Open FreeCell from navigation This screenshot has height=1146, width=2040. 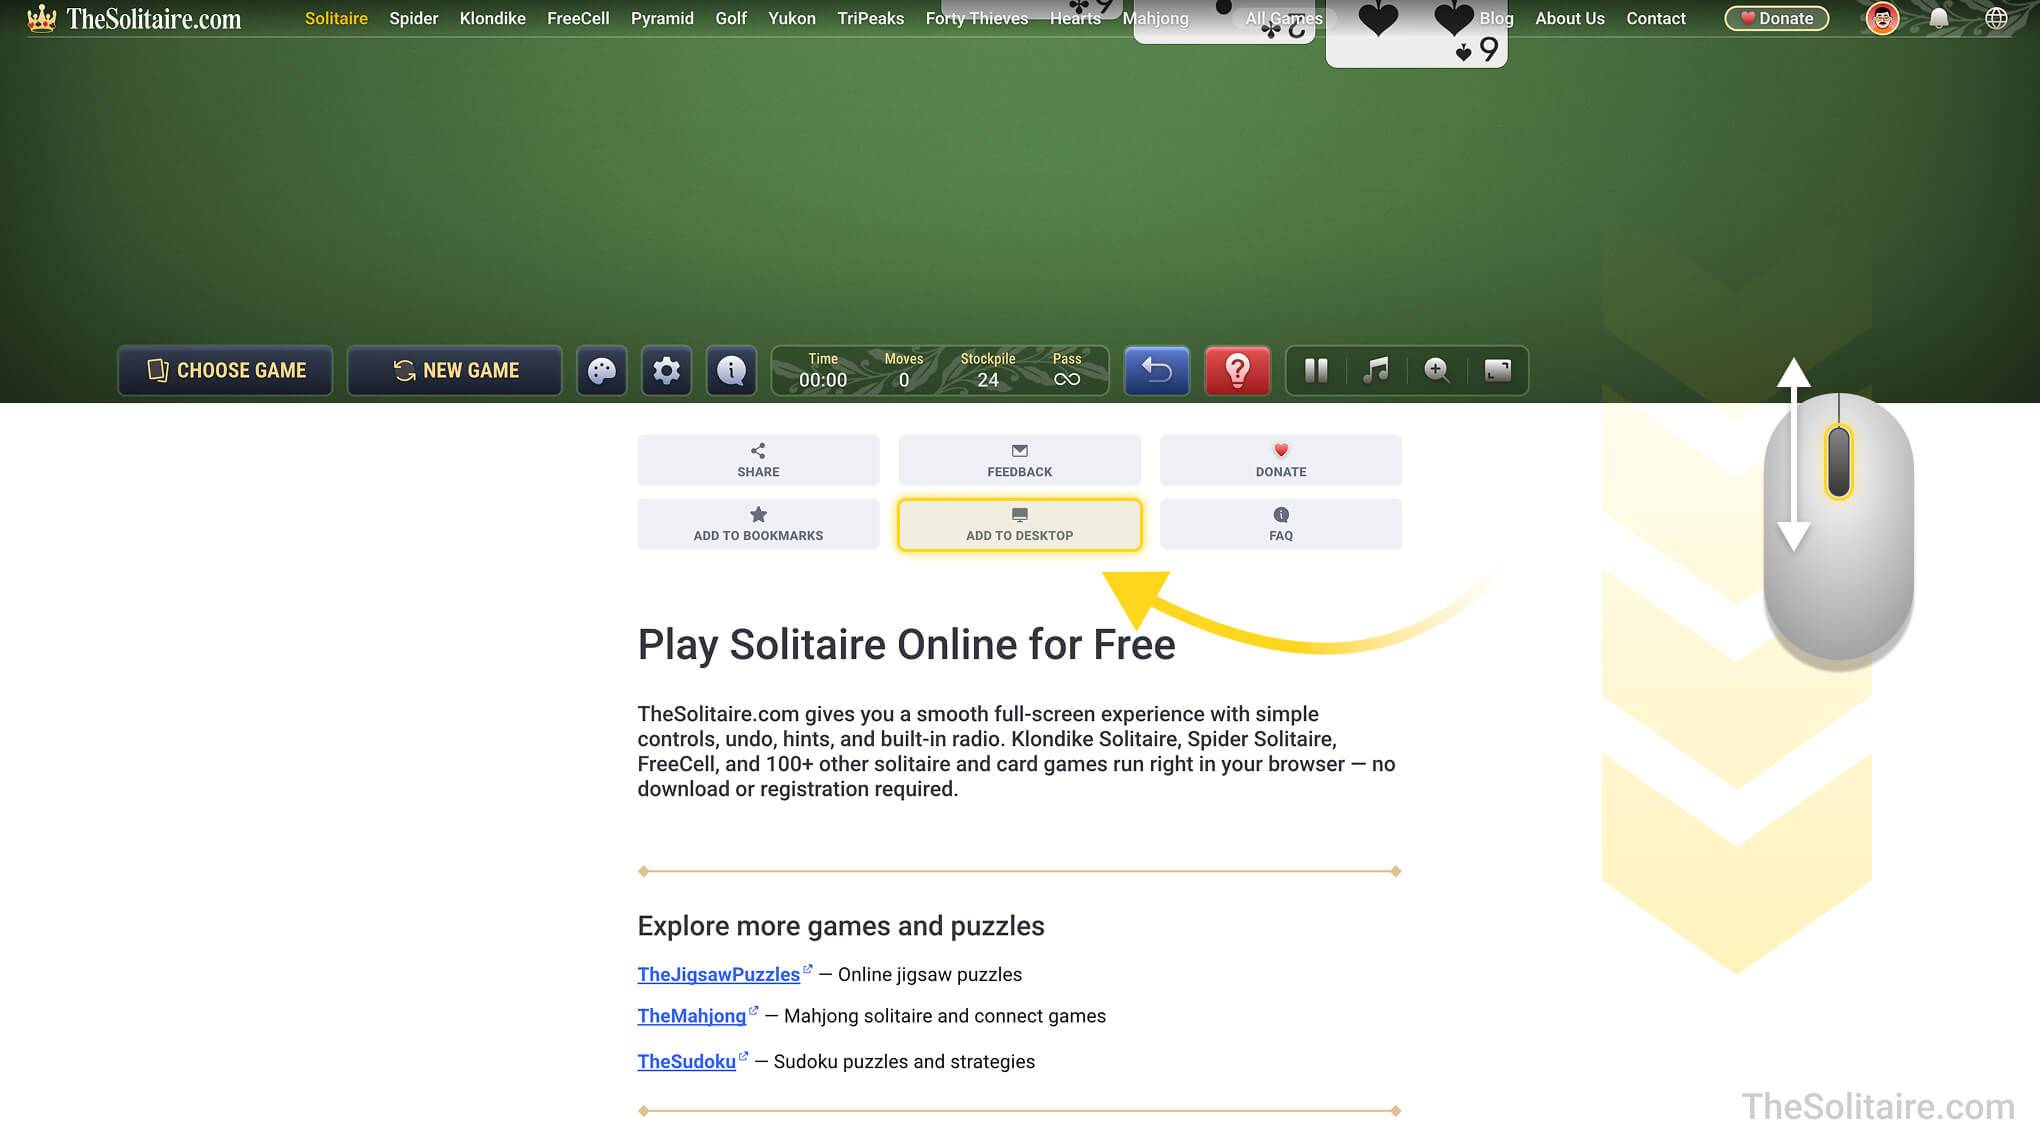point(578,18)
